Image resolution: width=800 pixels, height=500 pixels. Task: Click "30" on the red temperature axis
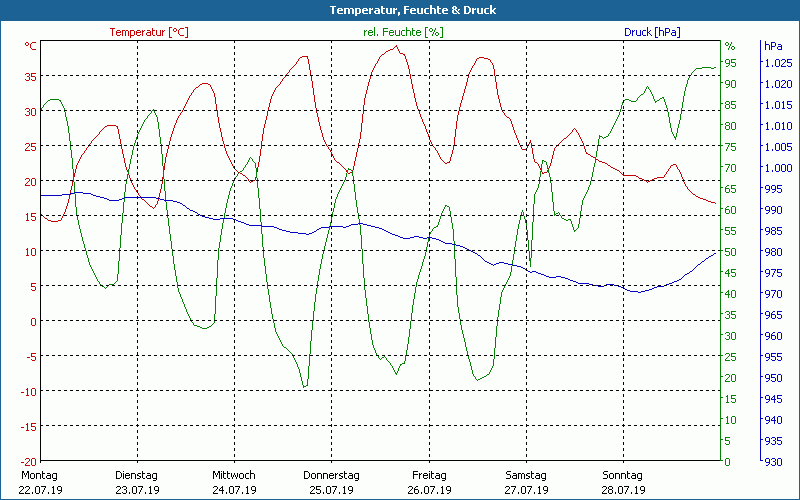tap(31, 112)
